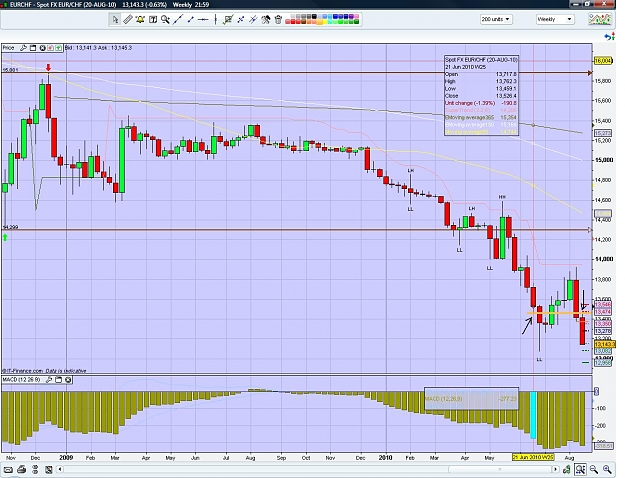The width and height of the screenshot is (625, 478).
Task: Click the green up arrow marker on chart
Action: (5, 238)
